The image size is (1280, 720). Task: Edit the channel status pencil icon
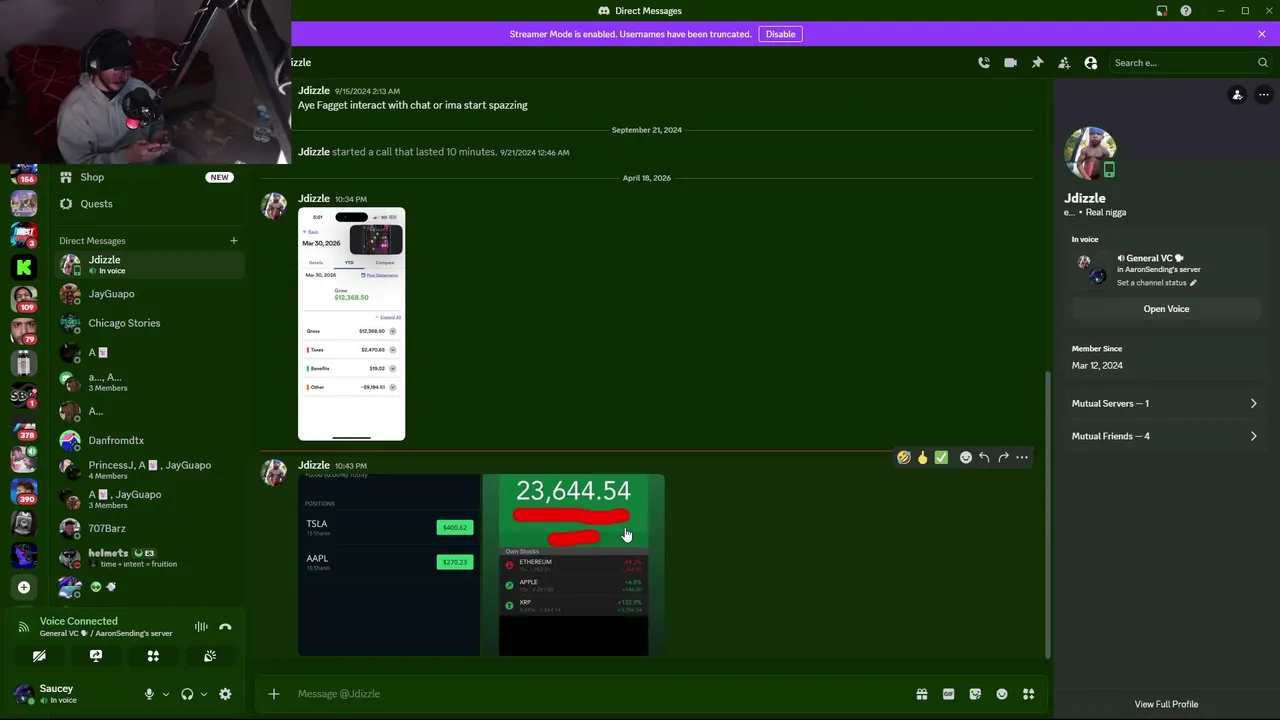[x=1193, y=283]
